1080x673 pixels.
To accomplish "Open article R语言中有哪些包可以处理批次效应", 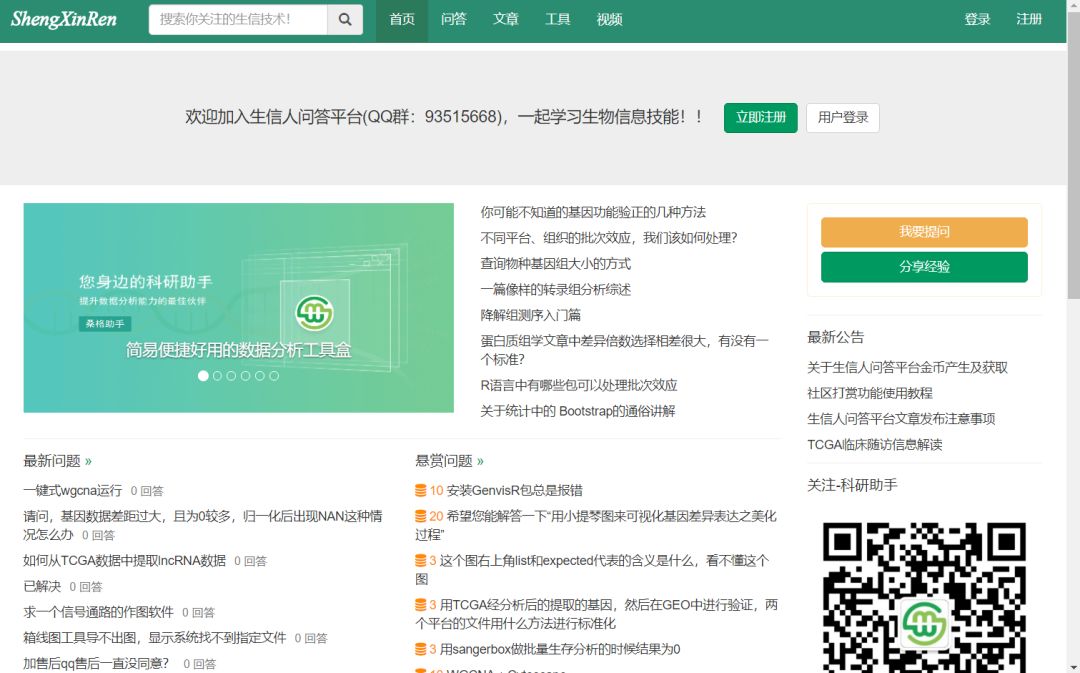I will [x=579, y=386].
